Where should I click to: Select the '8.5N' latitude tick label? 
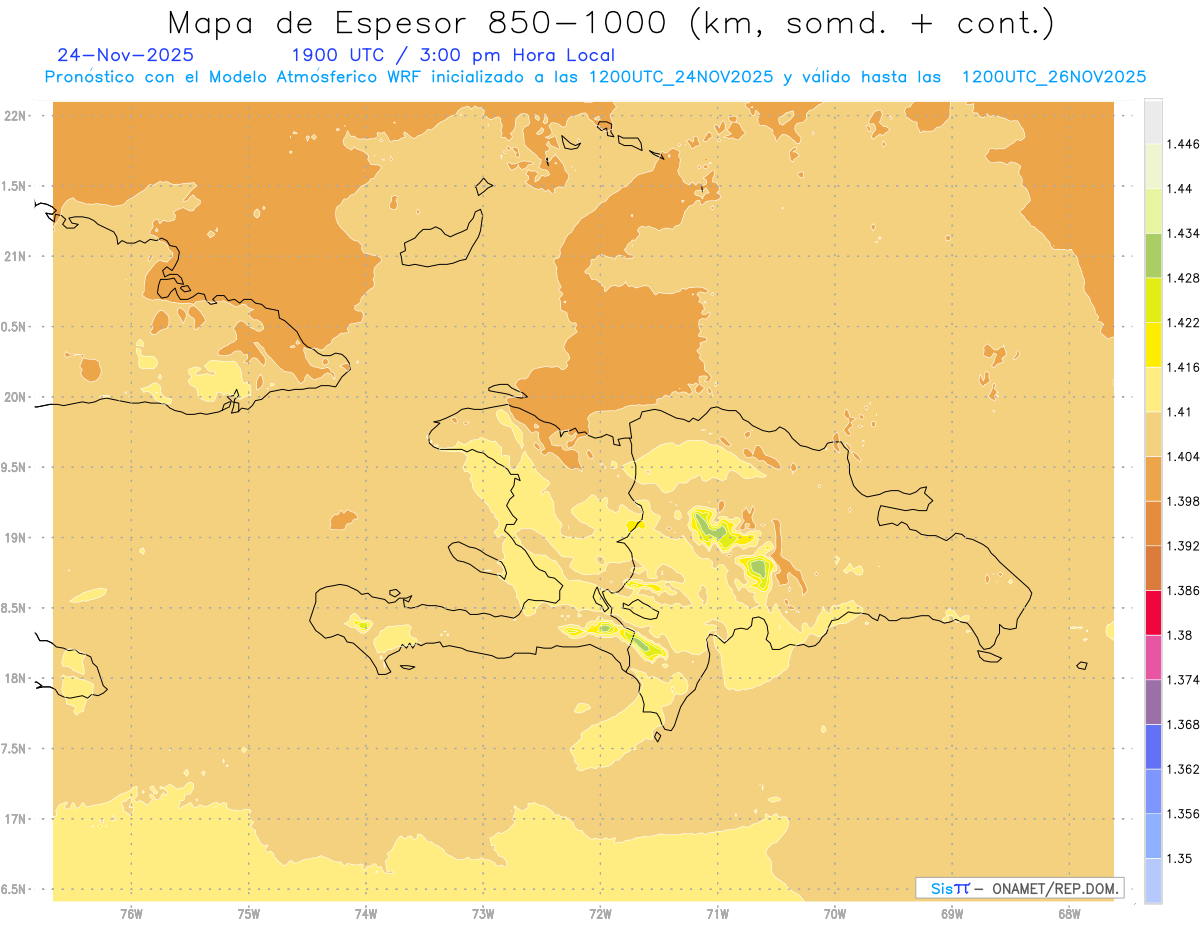15,609
